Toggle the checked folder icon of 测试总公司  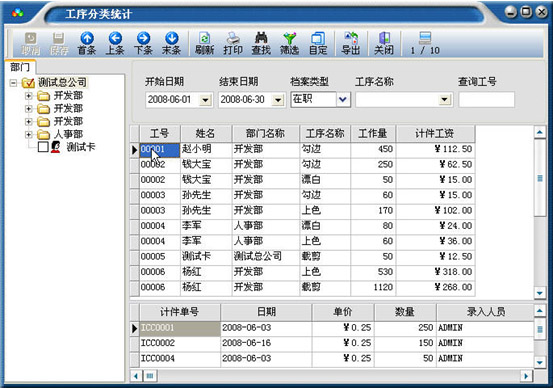tap(28, 83)
